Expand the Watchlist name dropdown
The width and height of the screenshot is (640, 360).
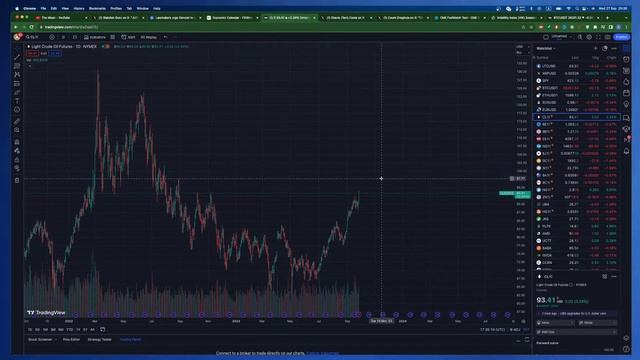coord(546,49)
